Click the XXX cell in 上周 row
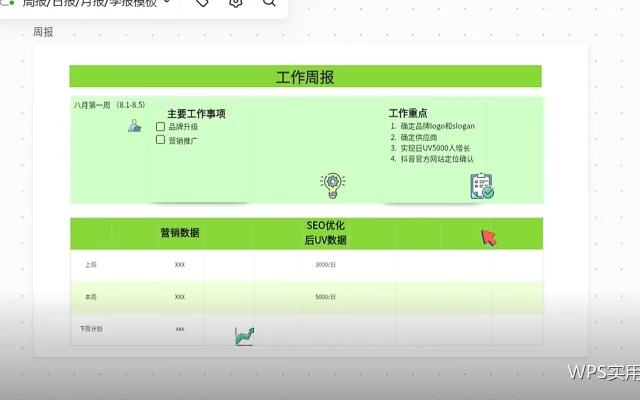Screen dimensions: 640x400 coord(180,265)
